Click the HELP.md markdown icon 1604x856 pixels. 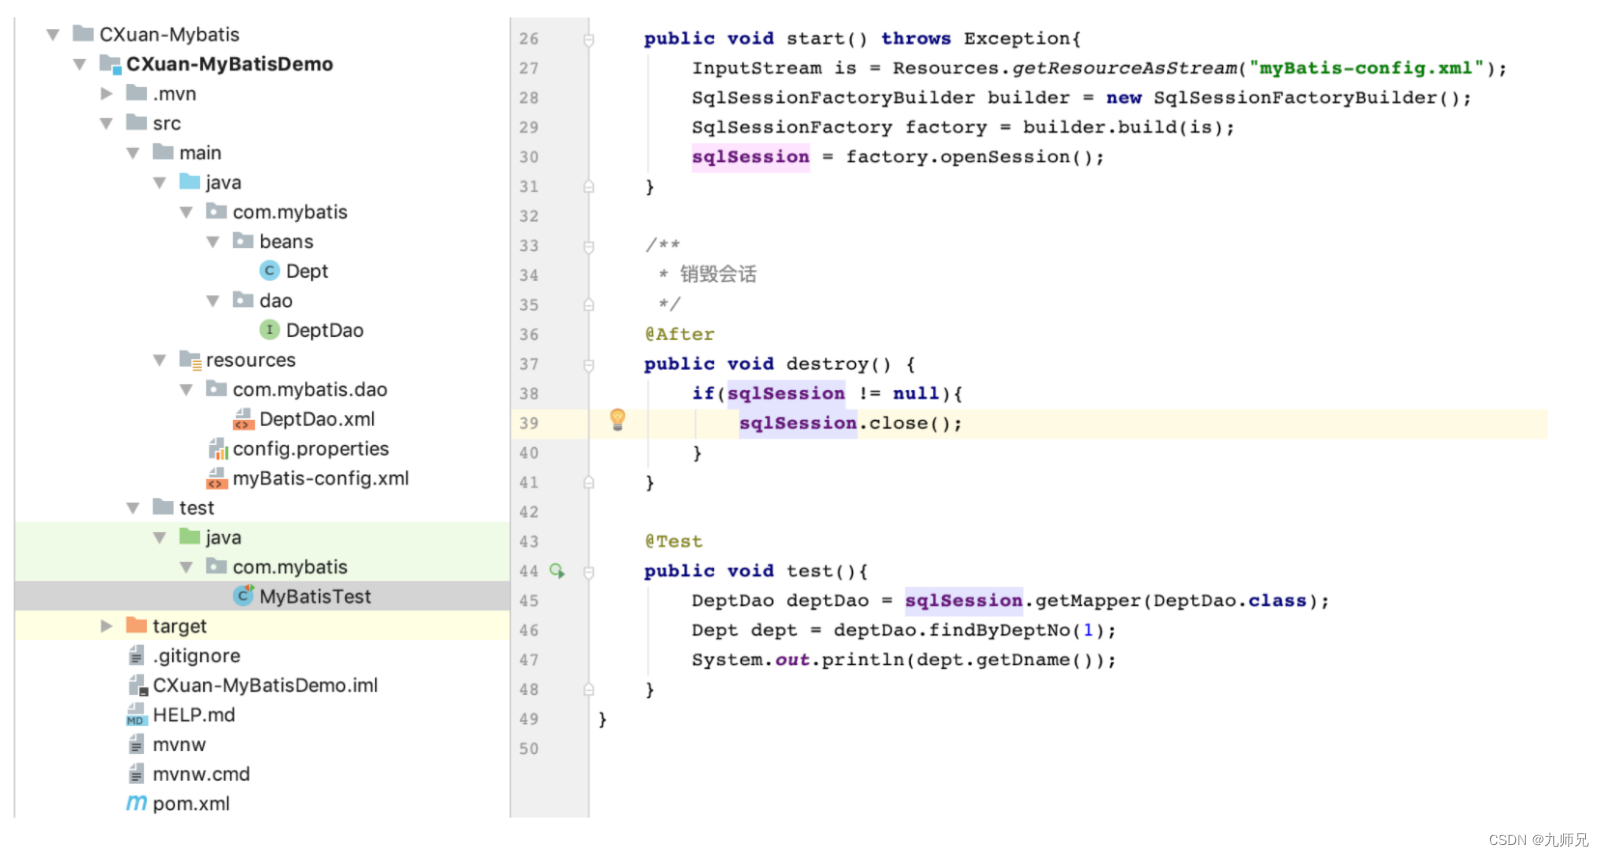[x=137, y=715]
